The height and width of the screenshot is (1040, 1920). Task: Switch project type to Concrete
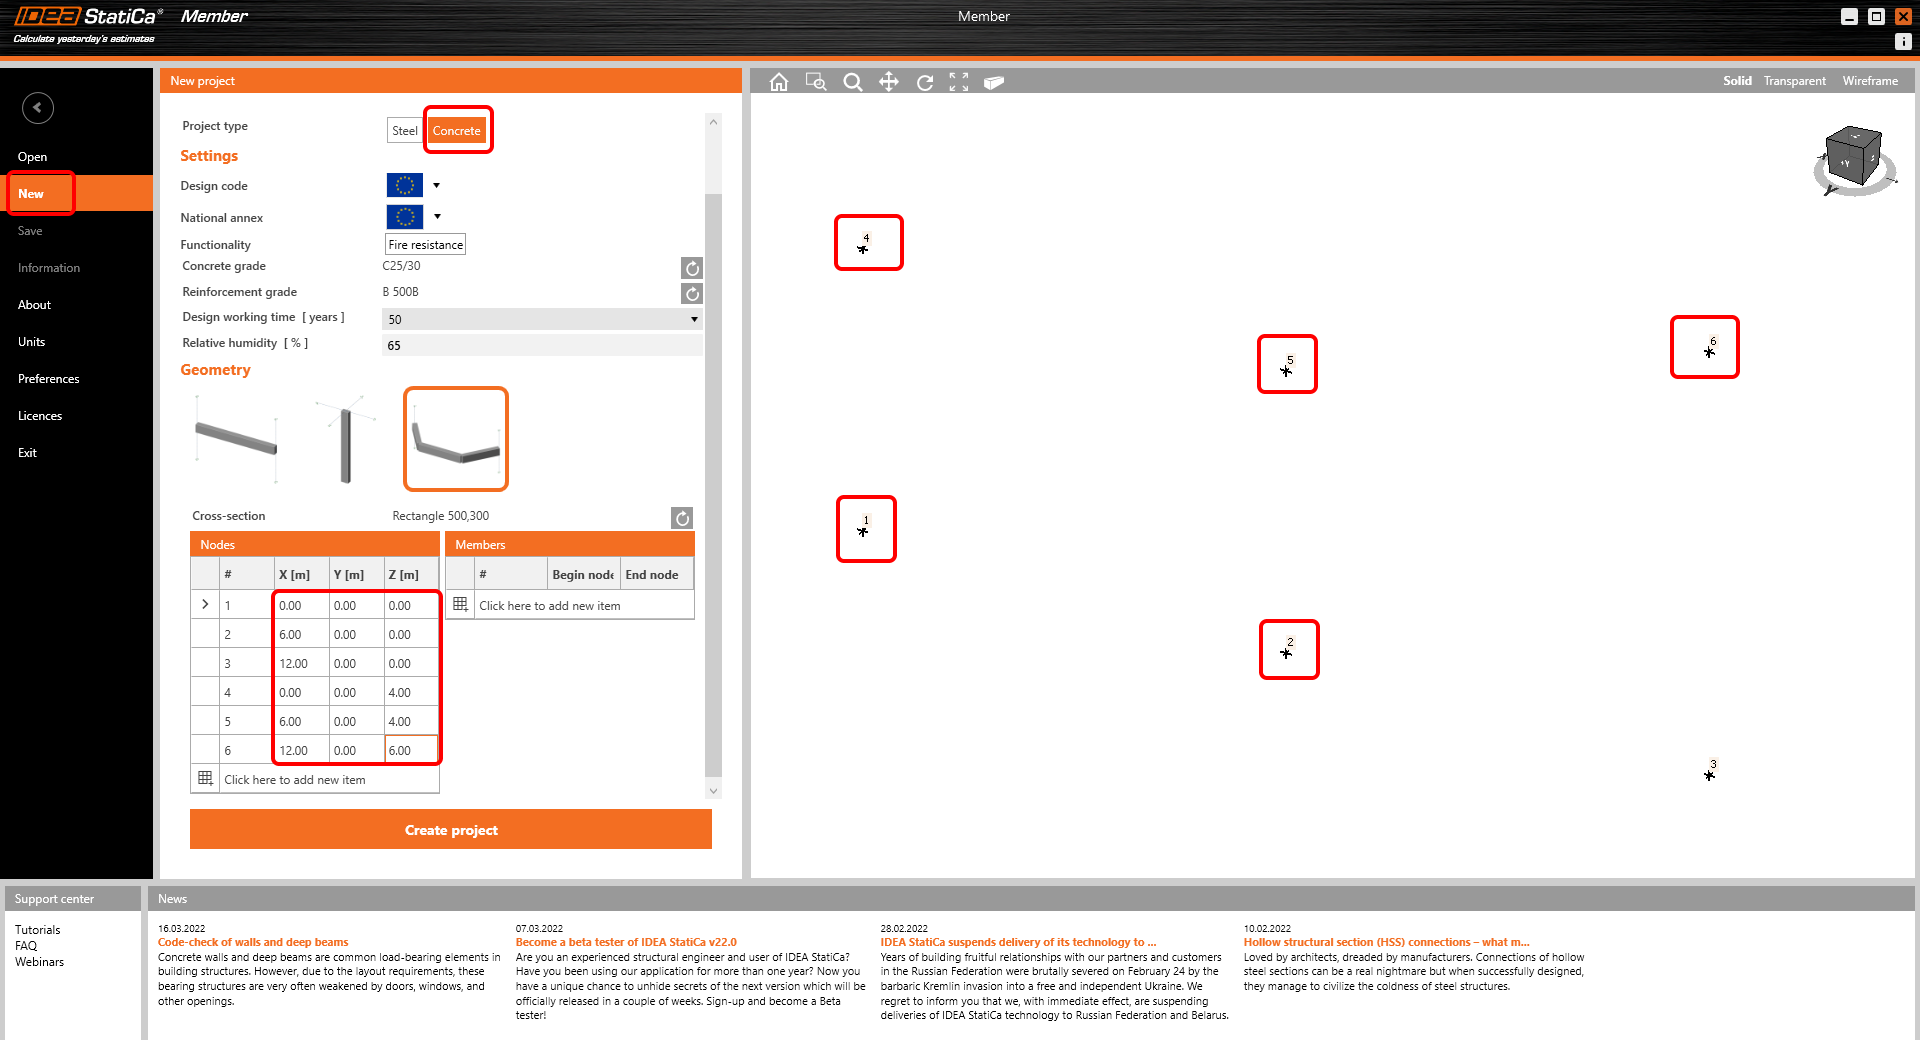point(457,130)
